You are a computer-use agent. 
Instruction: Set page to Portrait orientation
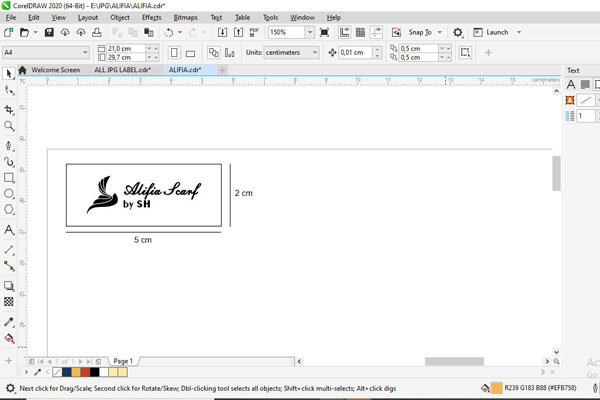pyautogui.click(x=174, y=52)
